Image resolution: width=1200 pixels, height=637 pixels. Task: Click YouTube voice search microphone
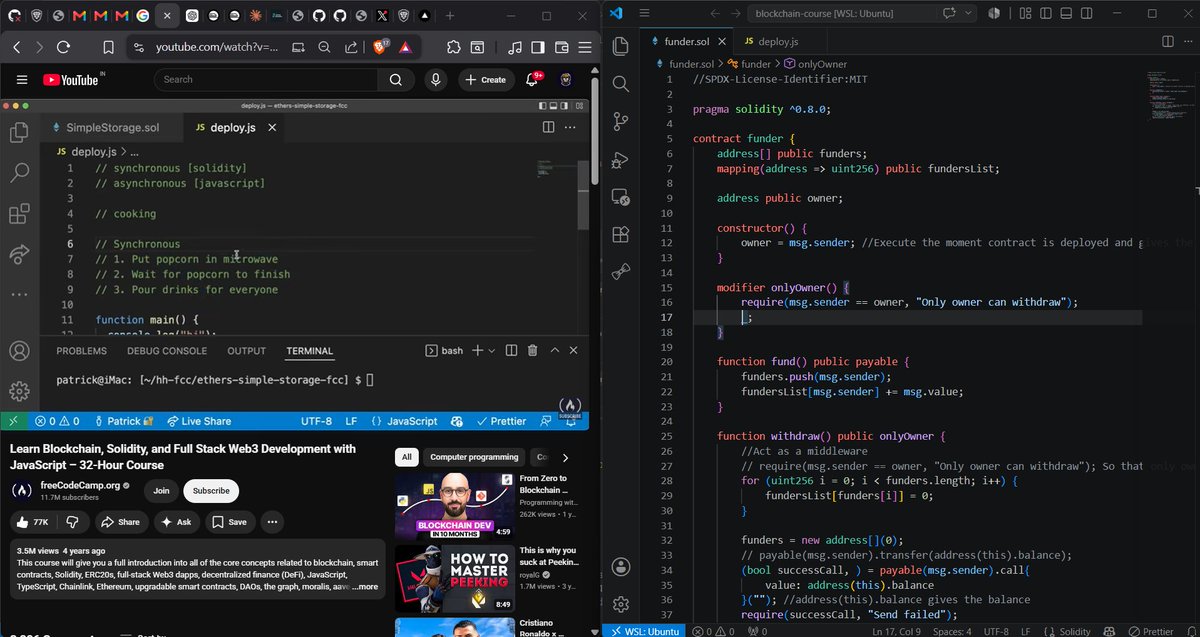(x=435, y=80)
